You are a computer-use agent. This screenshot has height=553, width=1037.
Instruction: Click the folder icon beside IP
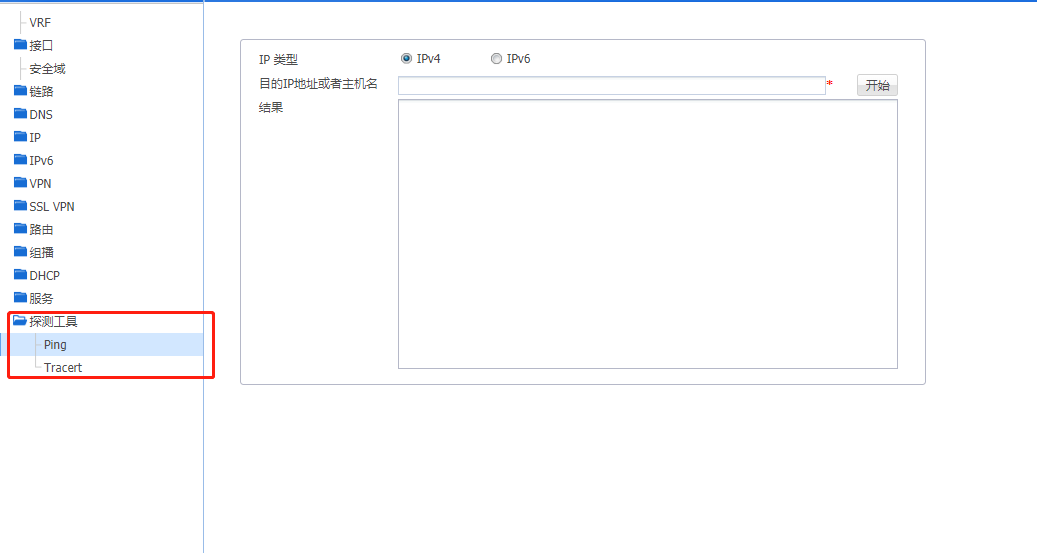pos(21,137)
